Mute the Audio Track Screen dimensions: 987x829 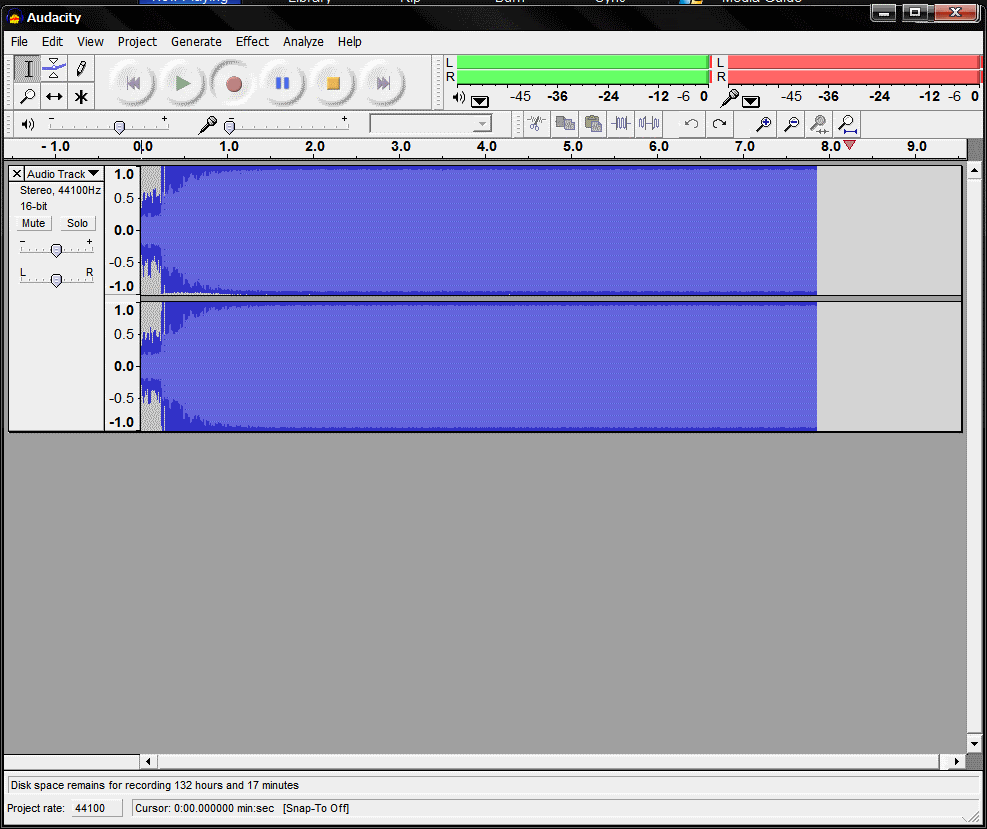pos(34,223)
